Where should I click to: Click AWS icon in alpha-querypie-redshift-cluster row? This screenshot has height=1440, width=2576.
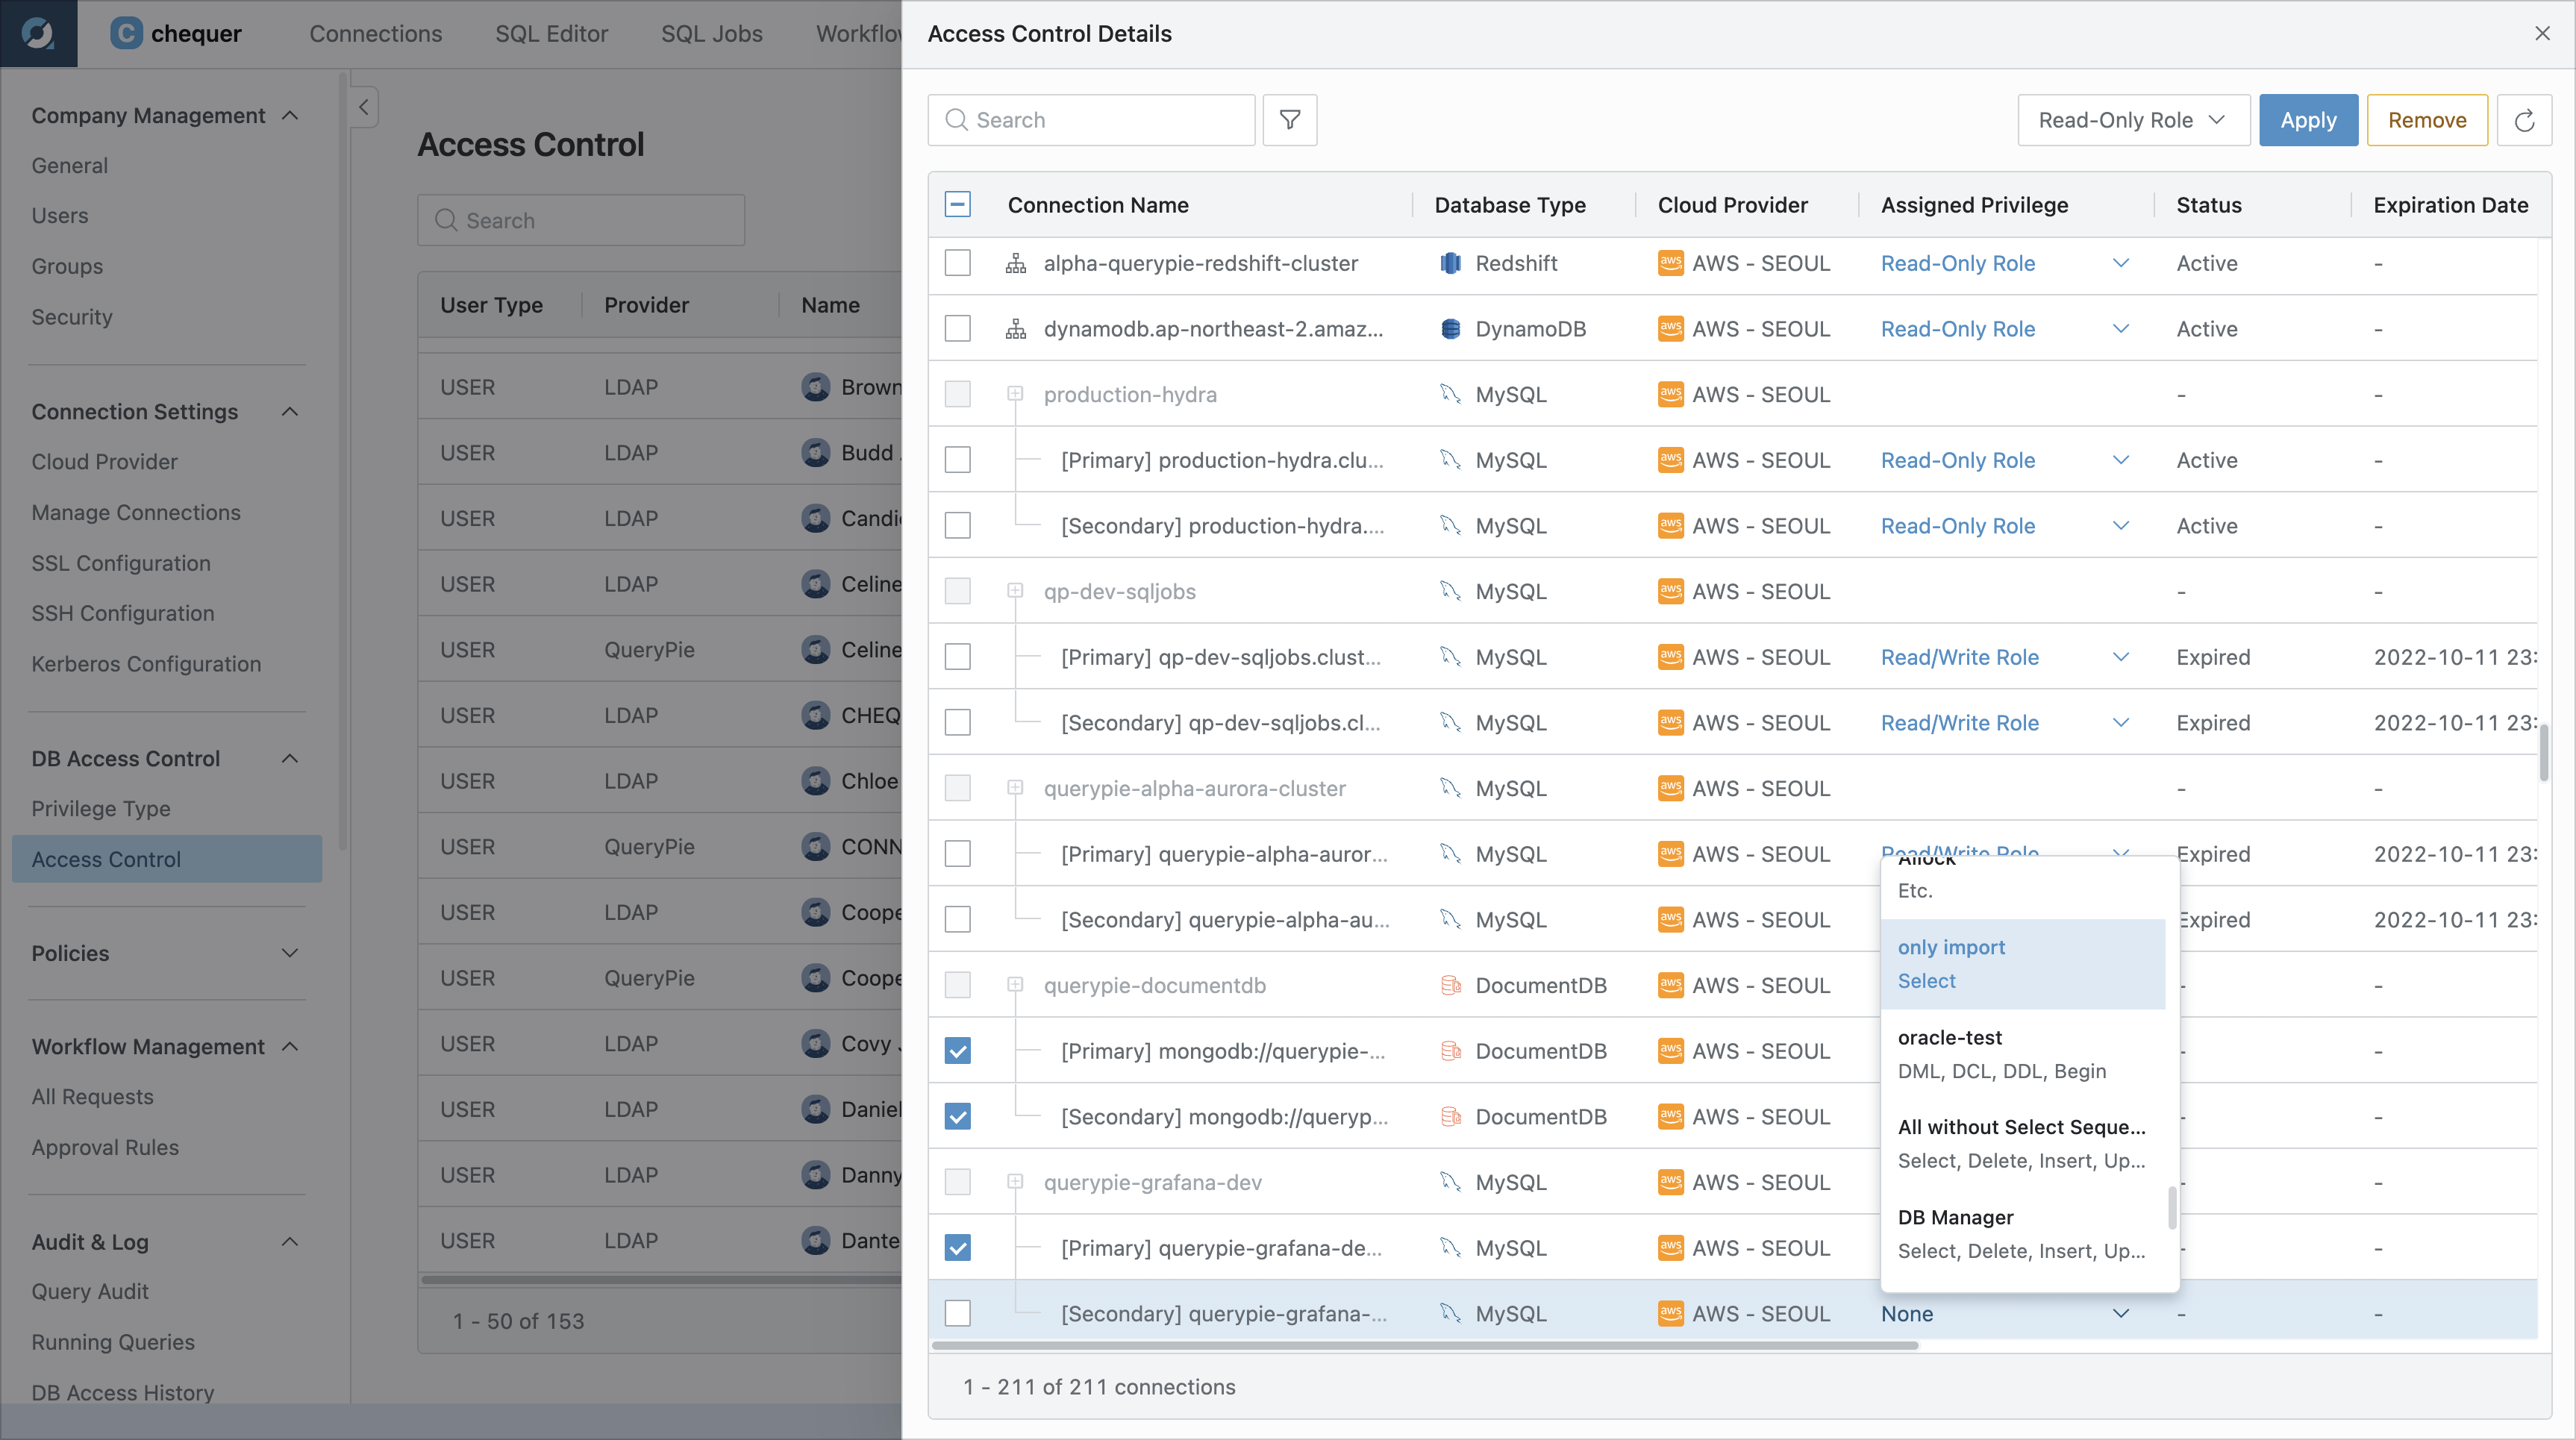click(x=1670, y=264)
